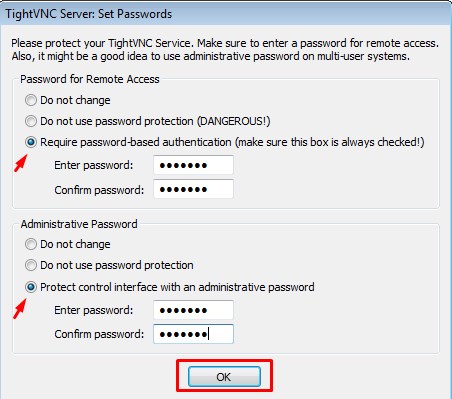Focus the Administrative "Confirm password" field
Screen dimensions: 452x399
(193, 334)
